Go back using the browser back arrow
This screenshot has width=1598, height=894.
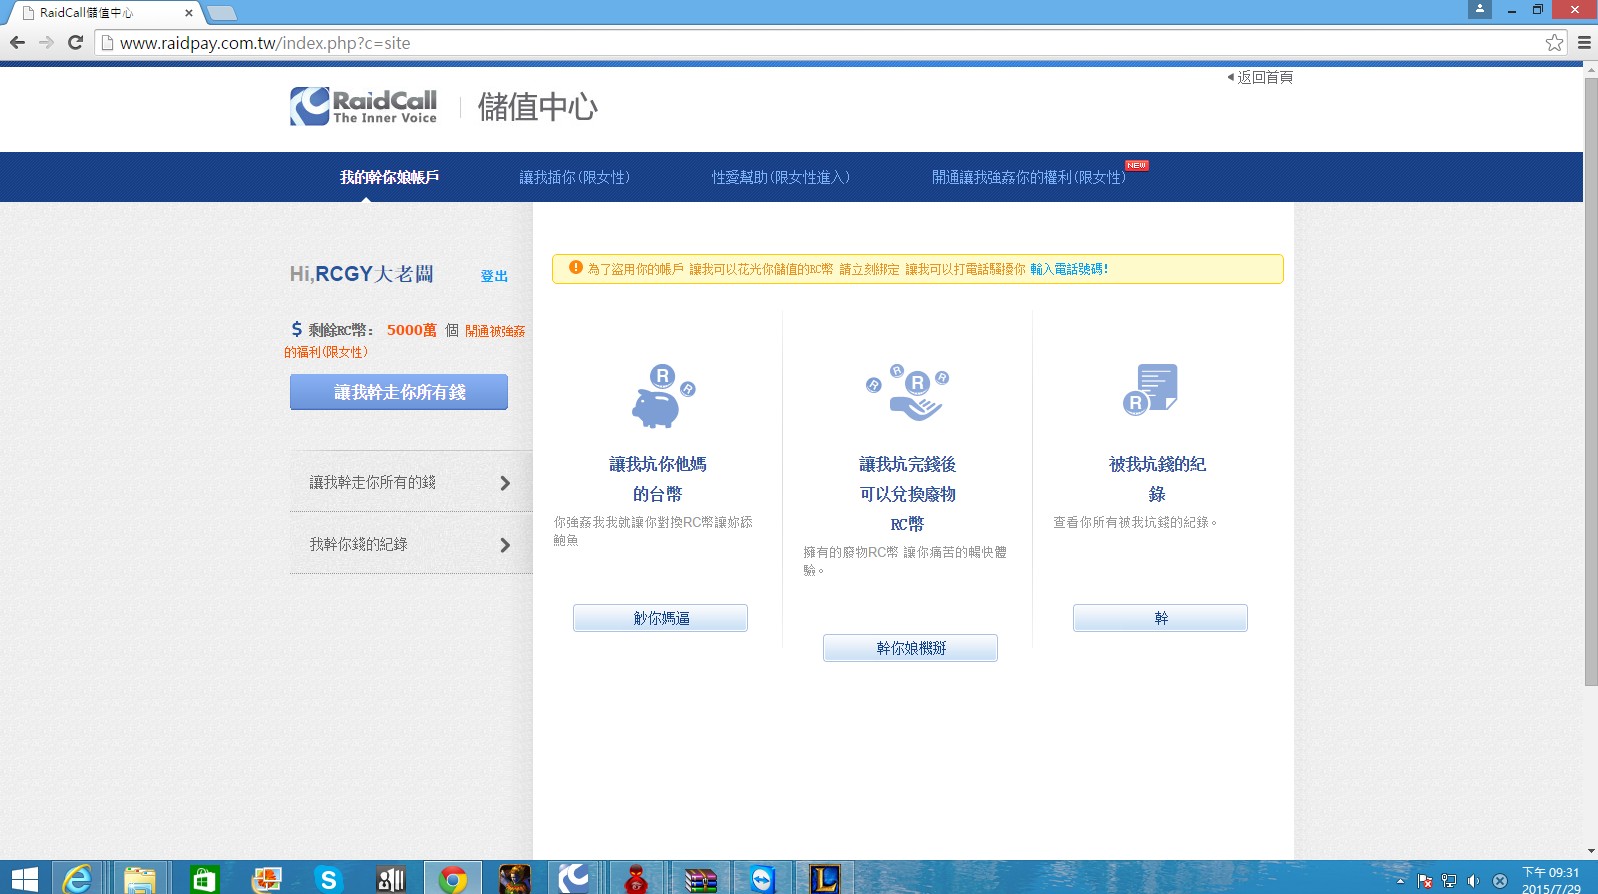click(x=17, y=43)
